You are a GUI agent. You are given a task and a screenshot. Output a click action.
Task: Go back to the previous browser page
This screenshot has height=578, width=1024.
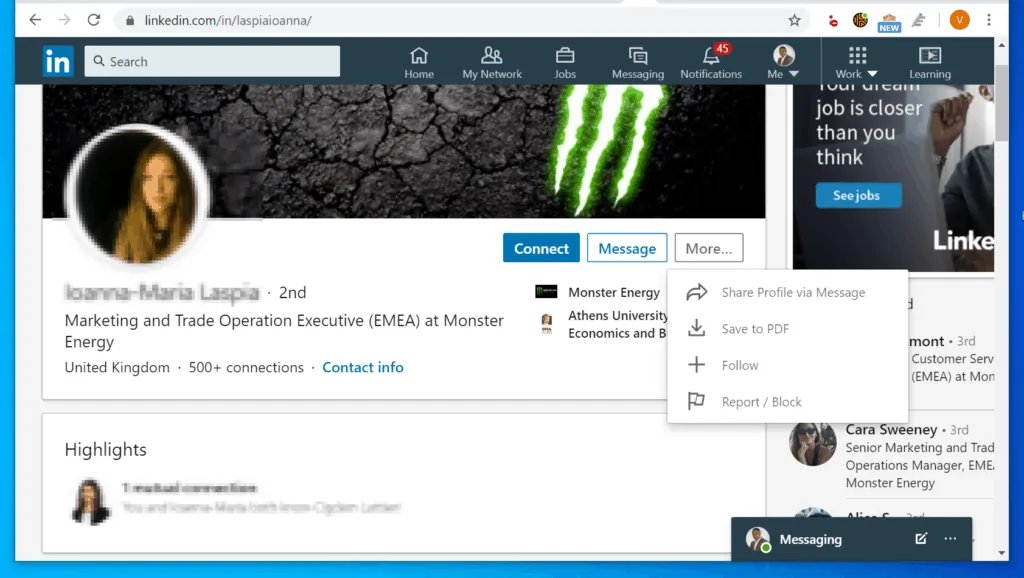pos(35,20)
